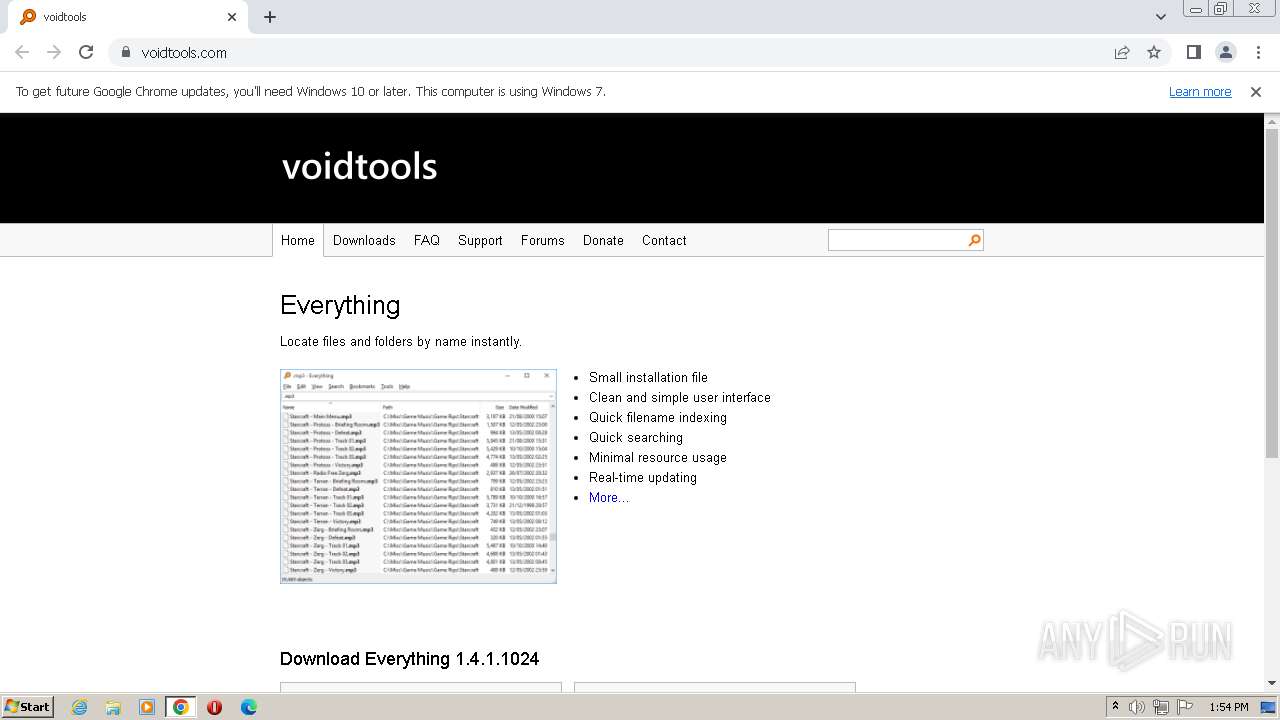View site info via the lock icon

(x=125, y=52)
